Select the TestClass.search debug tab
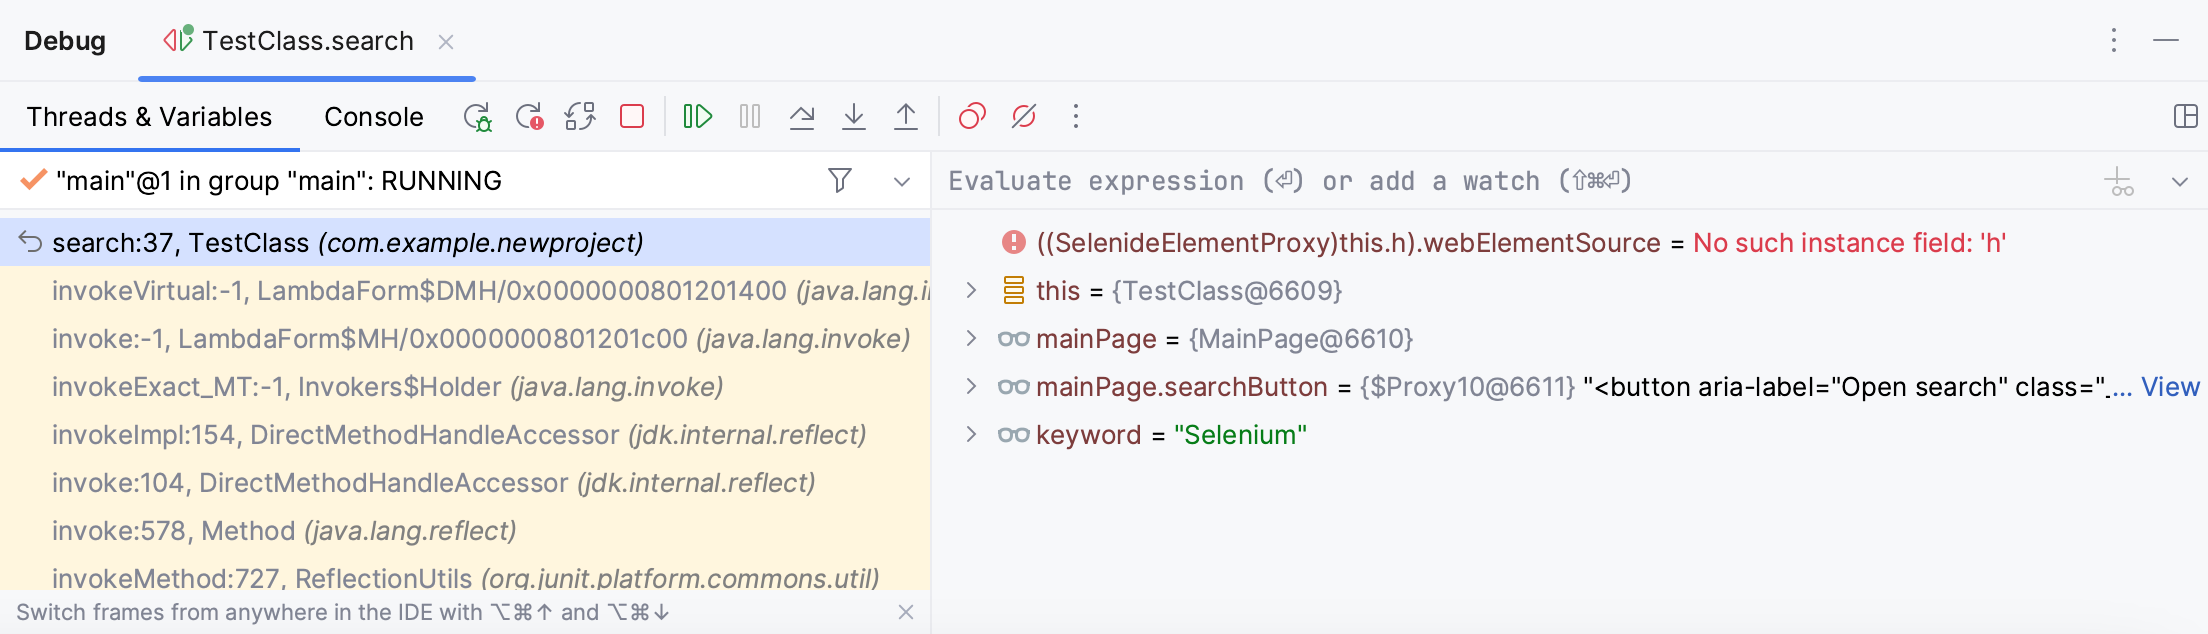2208x634 pixels. pyautogui.click(x=308, y=41)
